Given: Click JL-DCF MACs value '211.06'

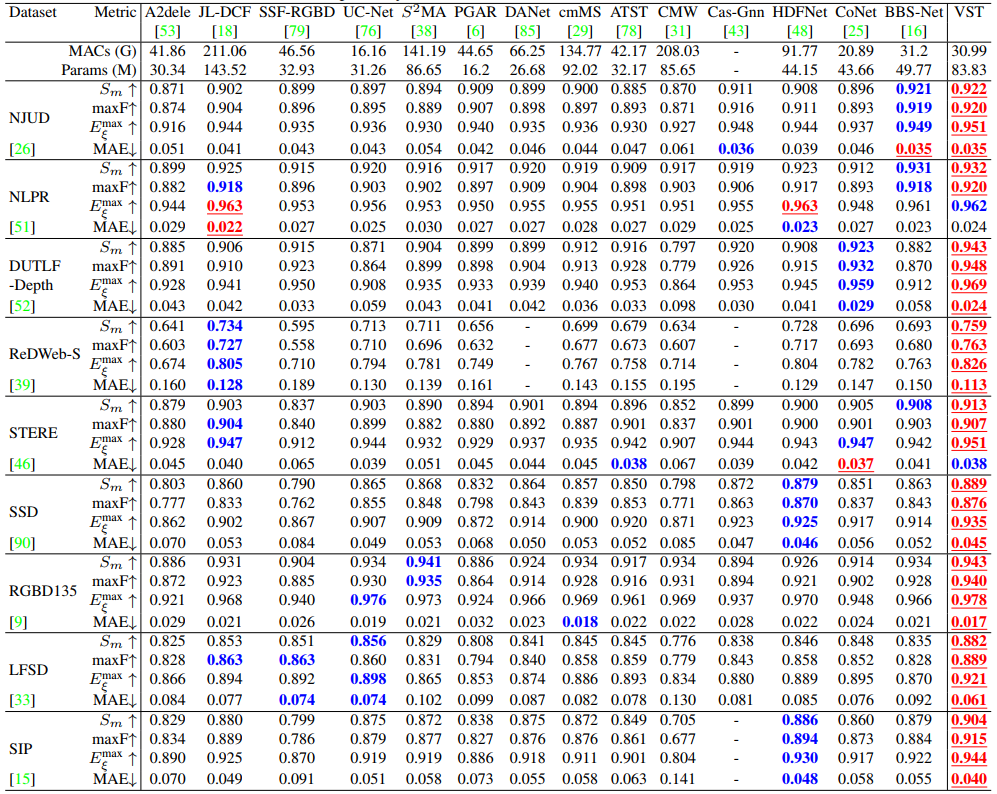Looking at the screenshot, I should click(x=224, y=51).
